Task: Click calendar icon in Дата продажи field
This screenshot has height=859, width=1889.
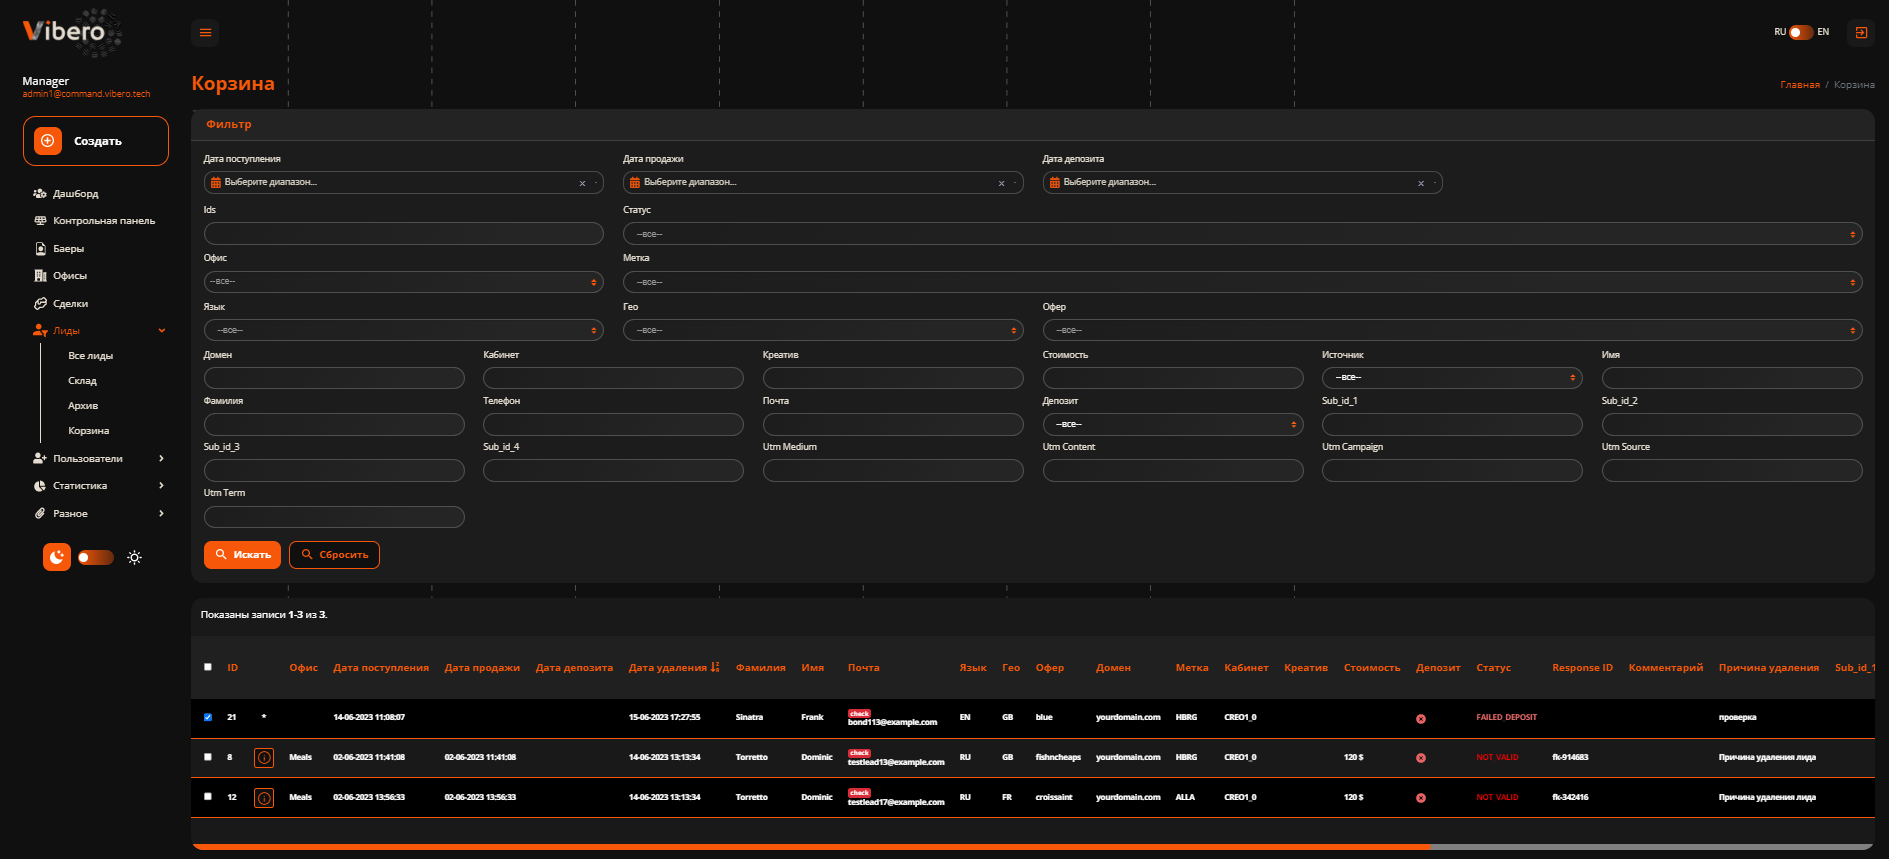Action: [634, 183]
